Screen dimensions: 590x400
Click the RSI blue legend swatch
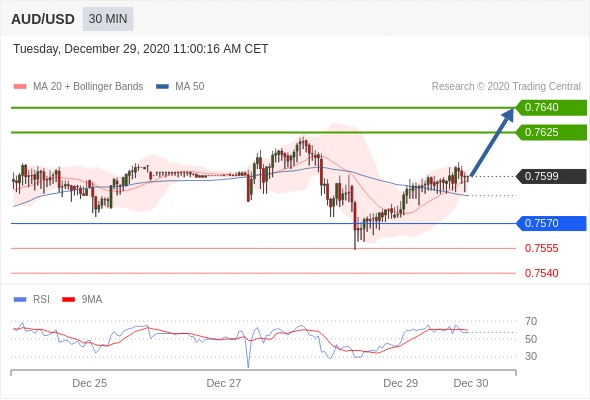[20, 300]
